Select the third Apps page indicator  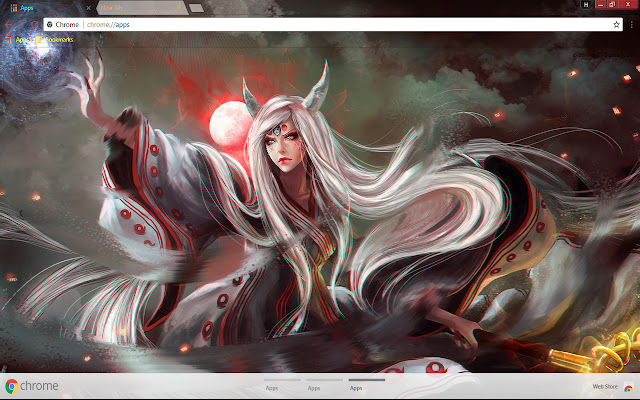(367, 384)
